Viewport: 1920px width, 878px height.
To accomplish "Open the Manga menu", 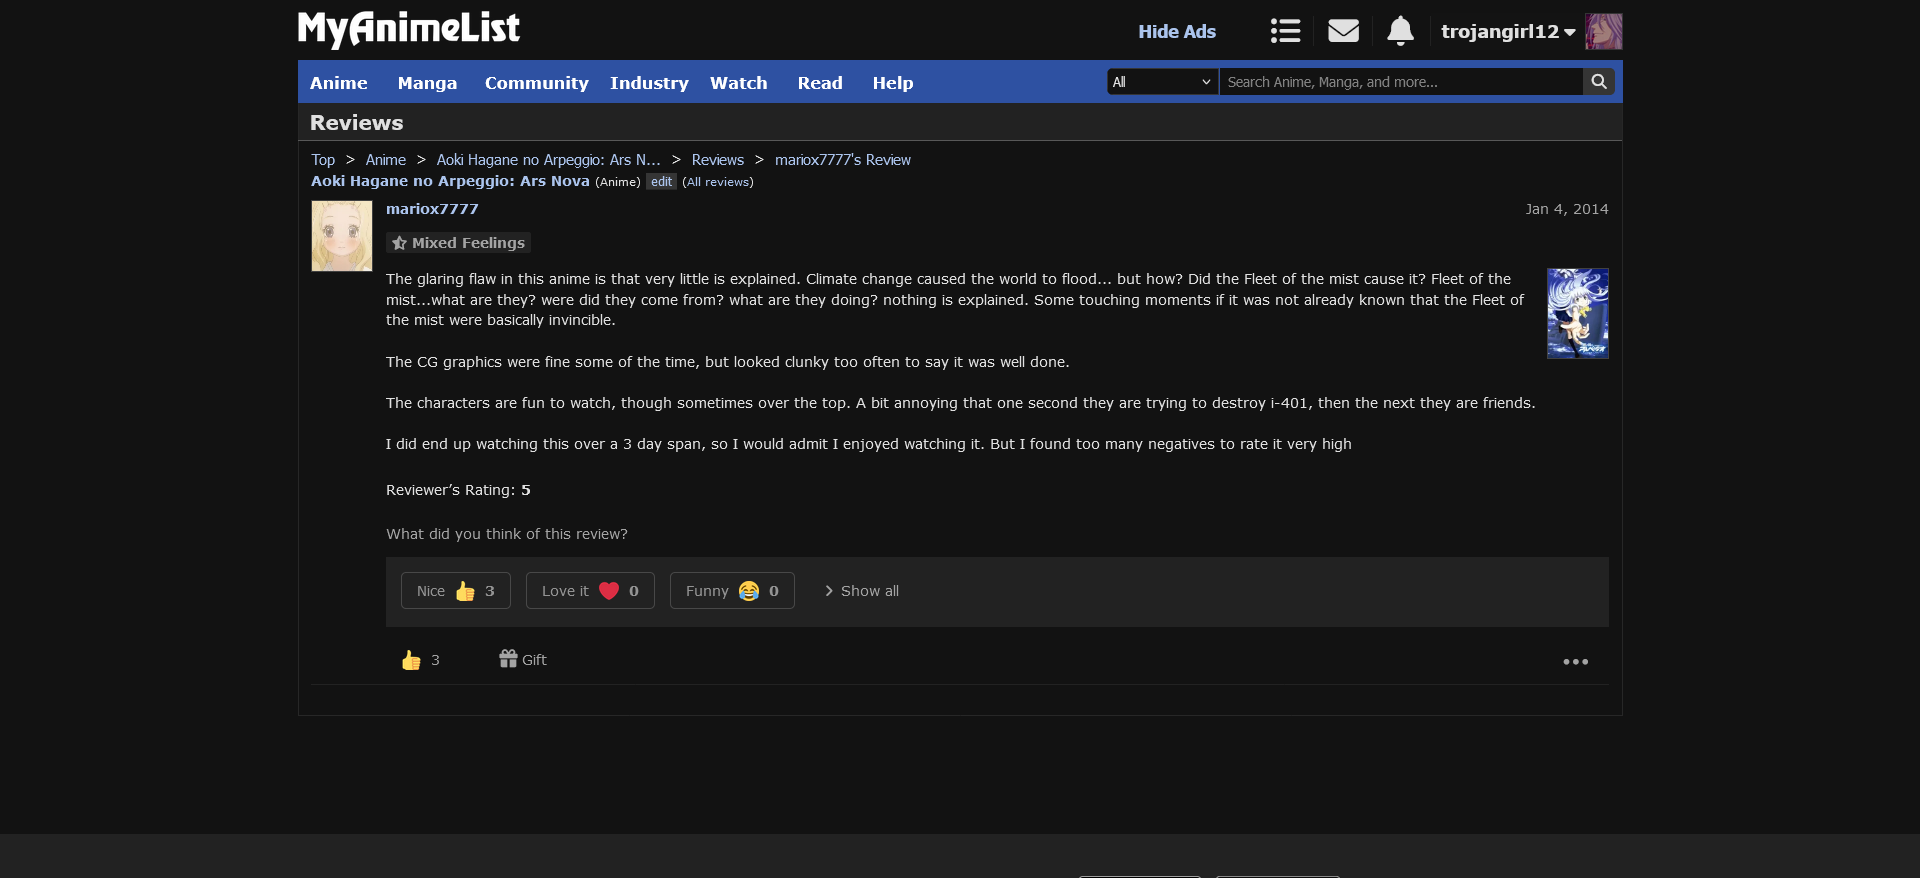I will tap(427, 83).
